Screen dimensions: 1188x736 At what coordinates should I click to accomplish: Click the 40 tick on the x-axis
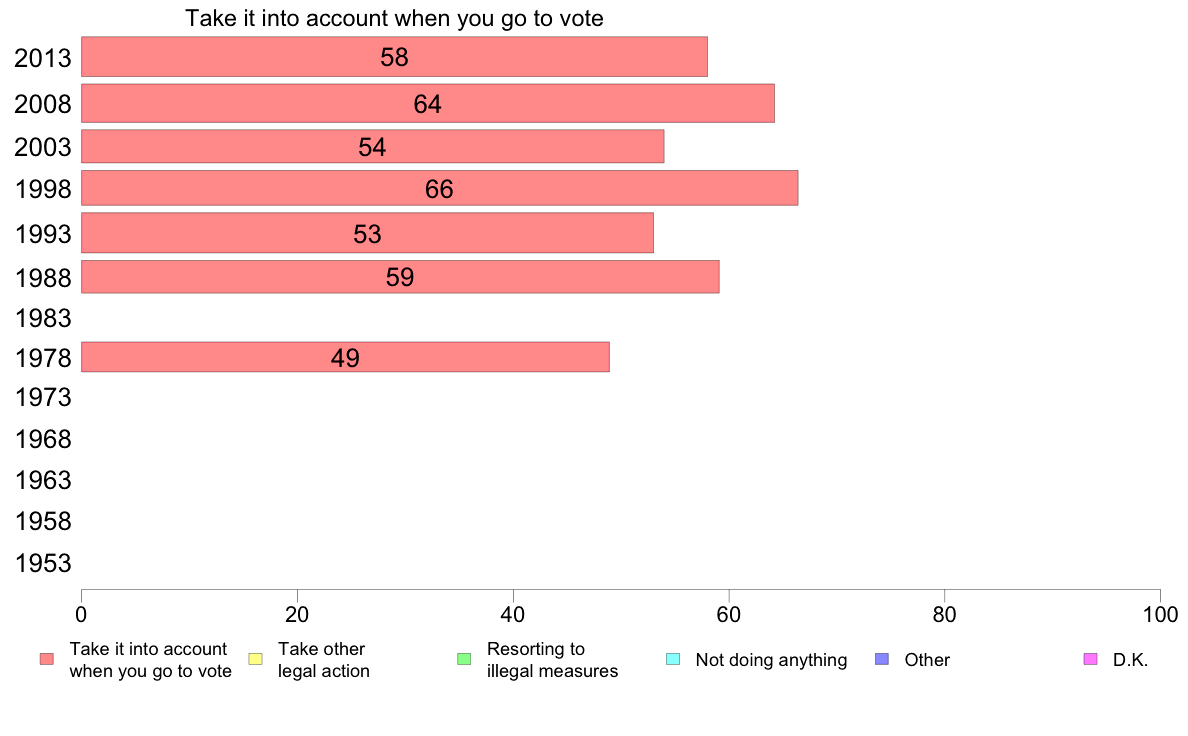click(x=513, y=614)
